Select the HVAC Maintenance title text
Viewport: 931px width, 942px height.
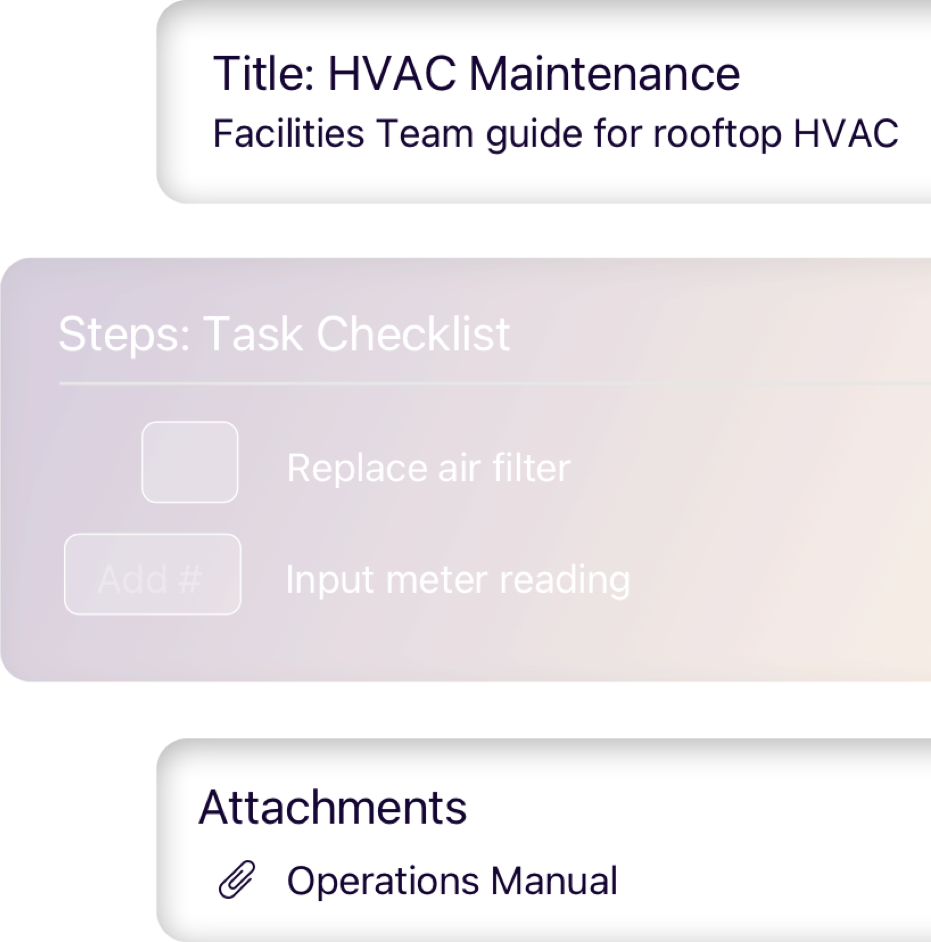[534, 74]
